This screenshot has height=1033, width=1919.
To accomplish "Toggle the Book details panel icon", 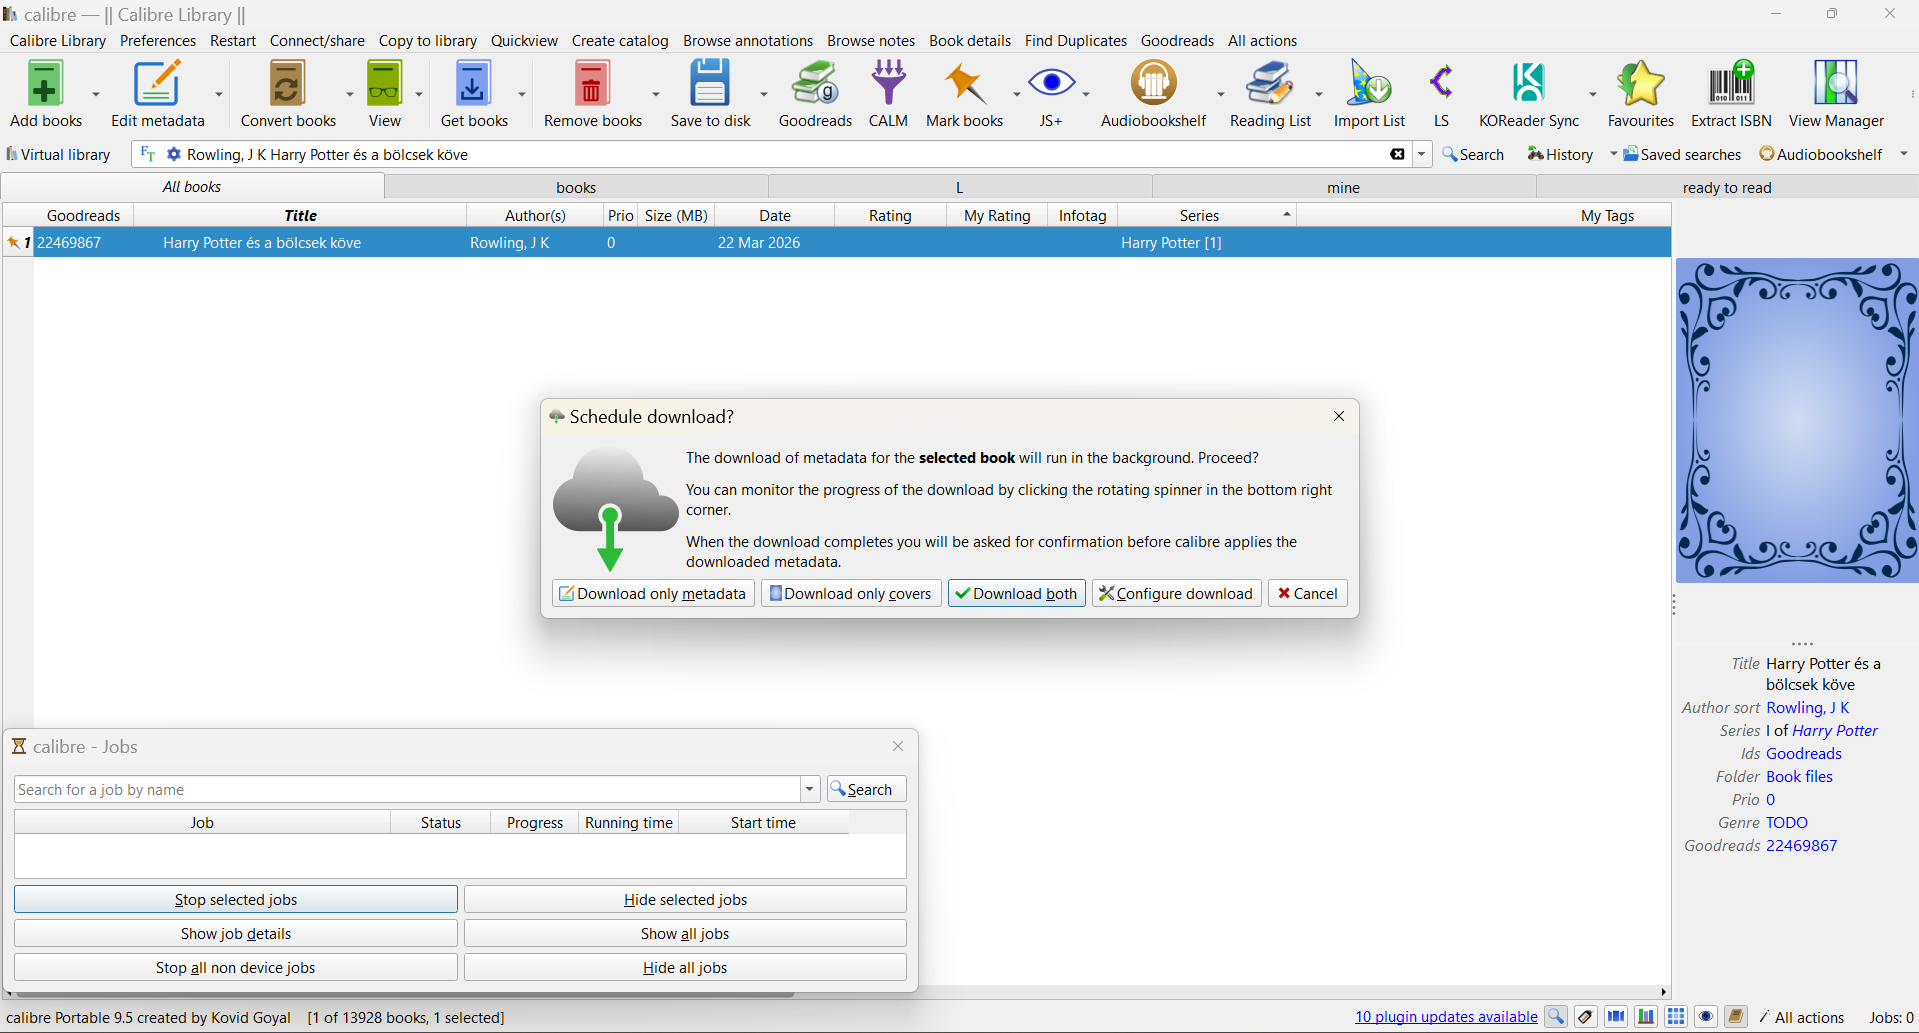I will tap(1736, 1017).
